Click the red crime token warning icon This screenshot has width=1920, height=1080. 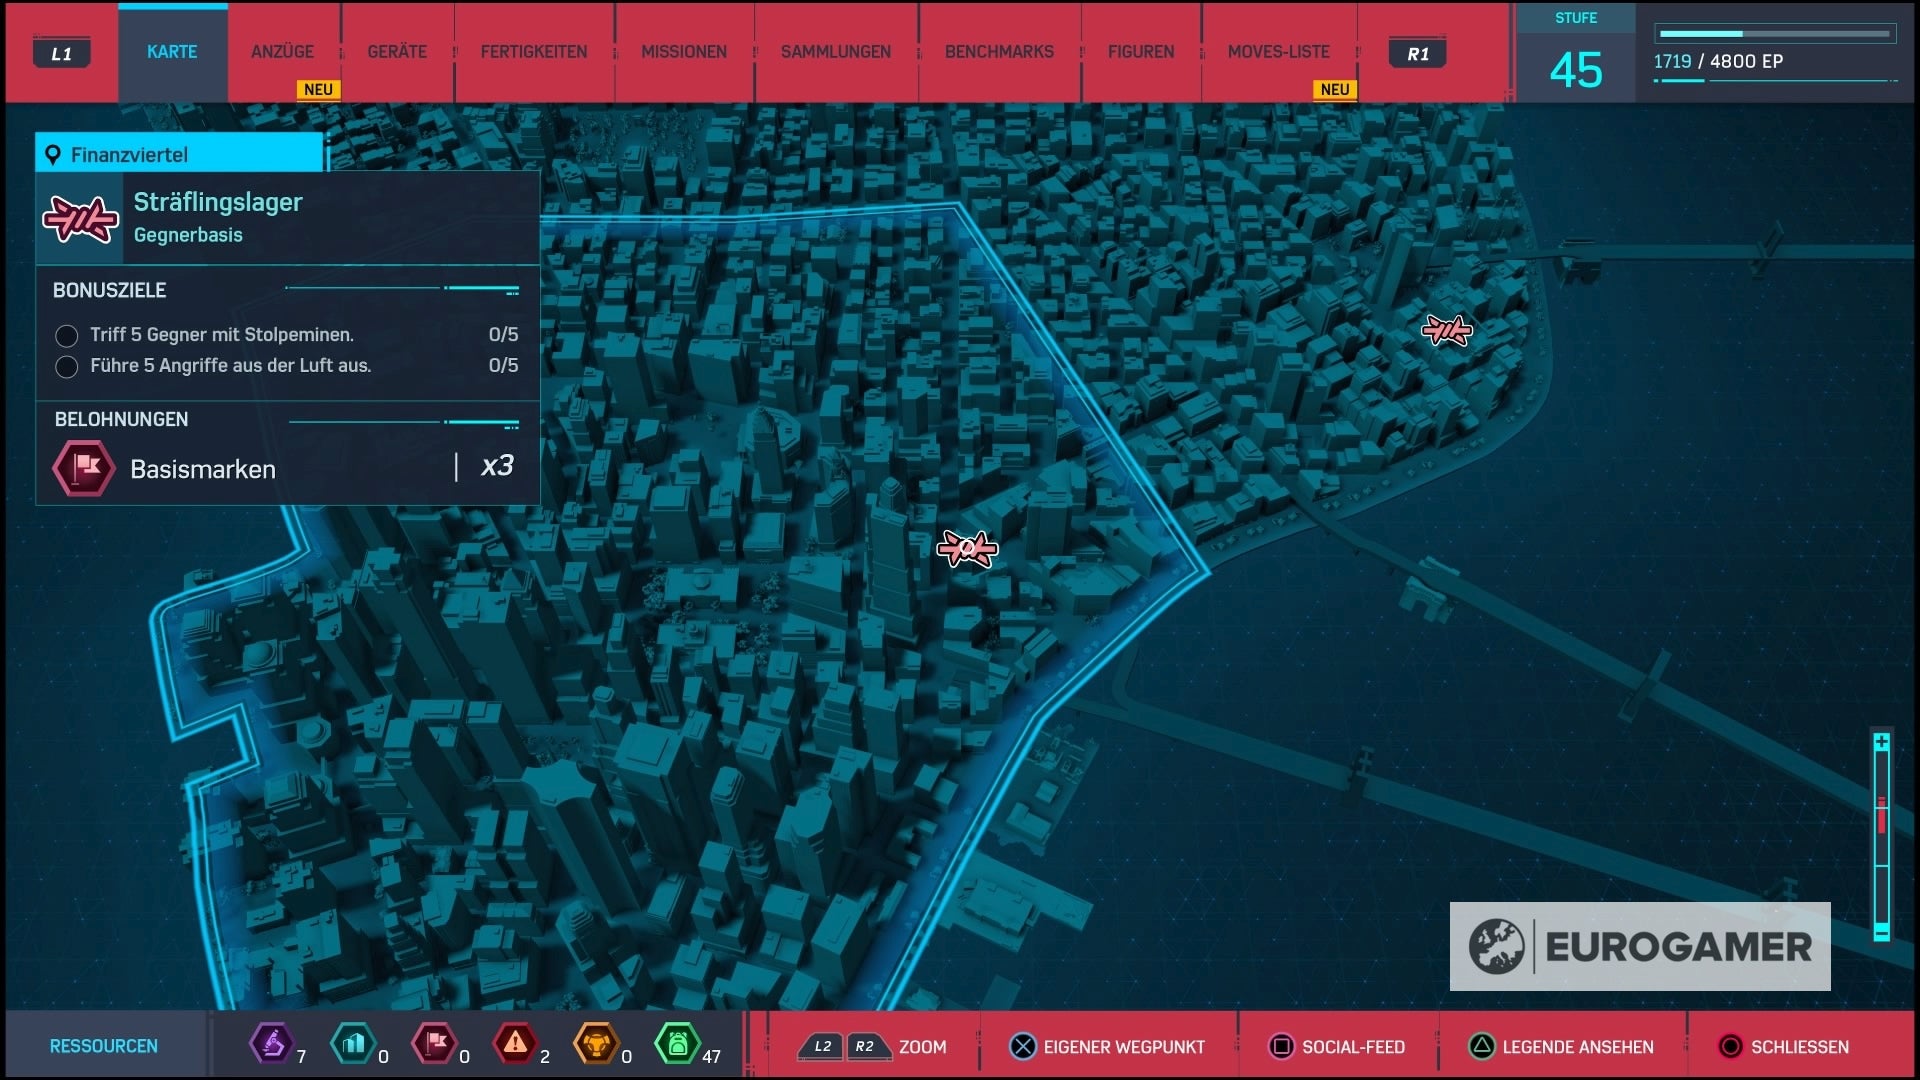point(515,1043)
